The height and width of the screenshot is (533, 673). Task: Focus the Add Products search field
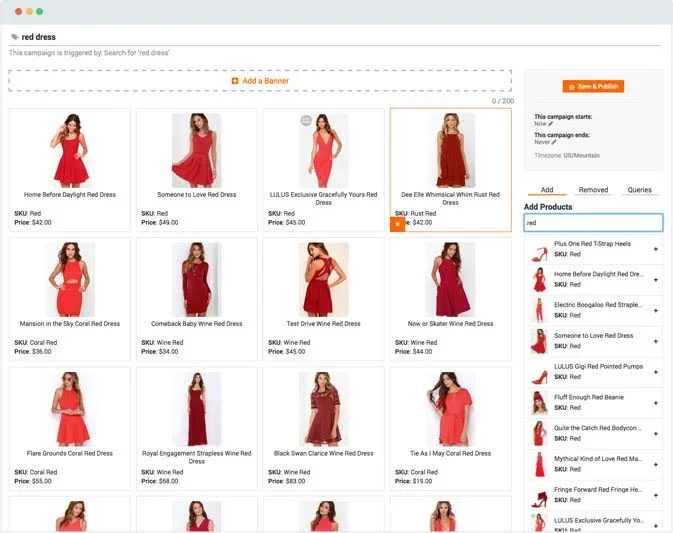pos(593,223)
